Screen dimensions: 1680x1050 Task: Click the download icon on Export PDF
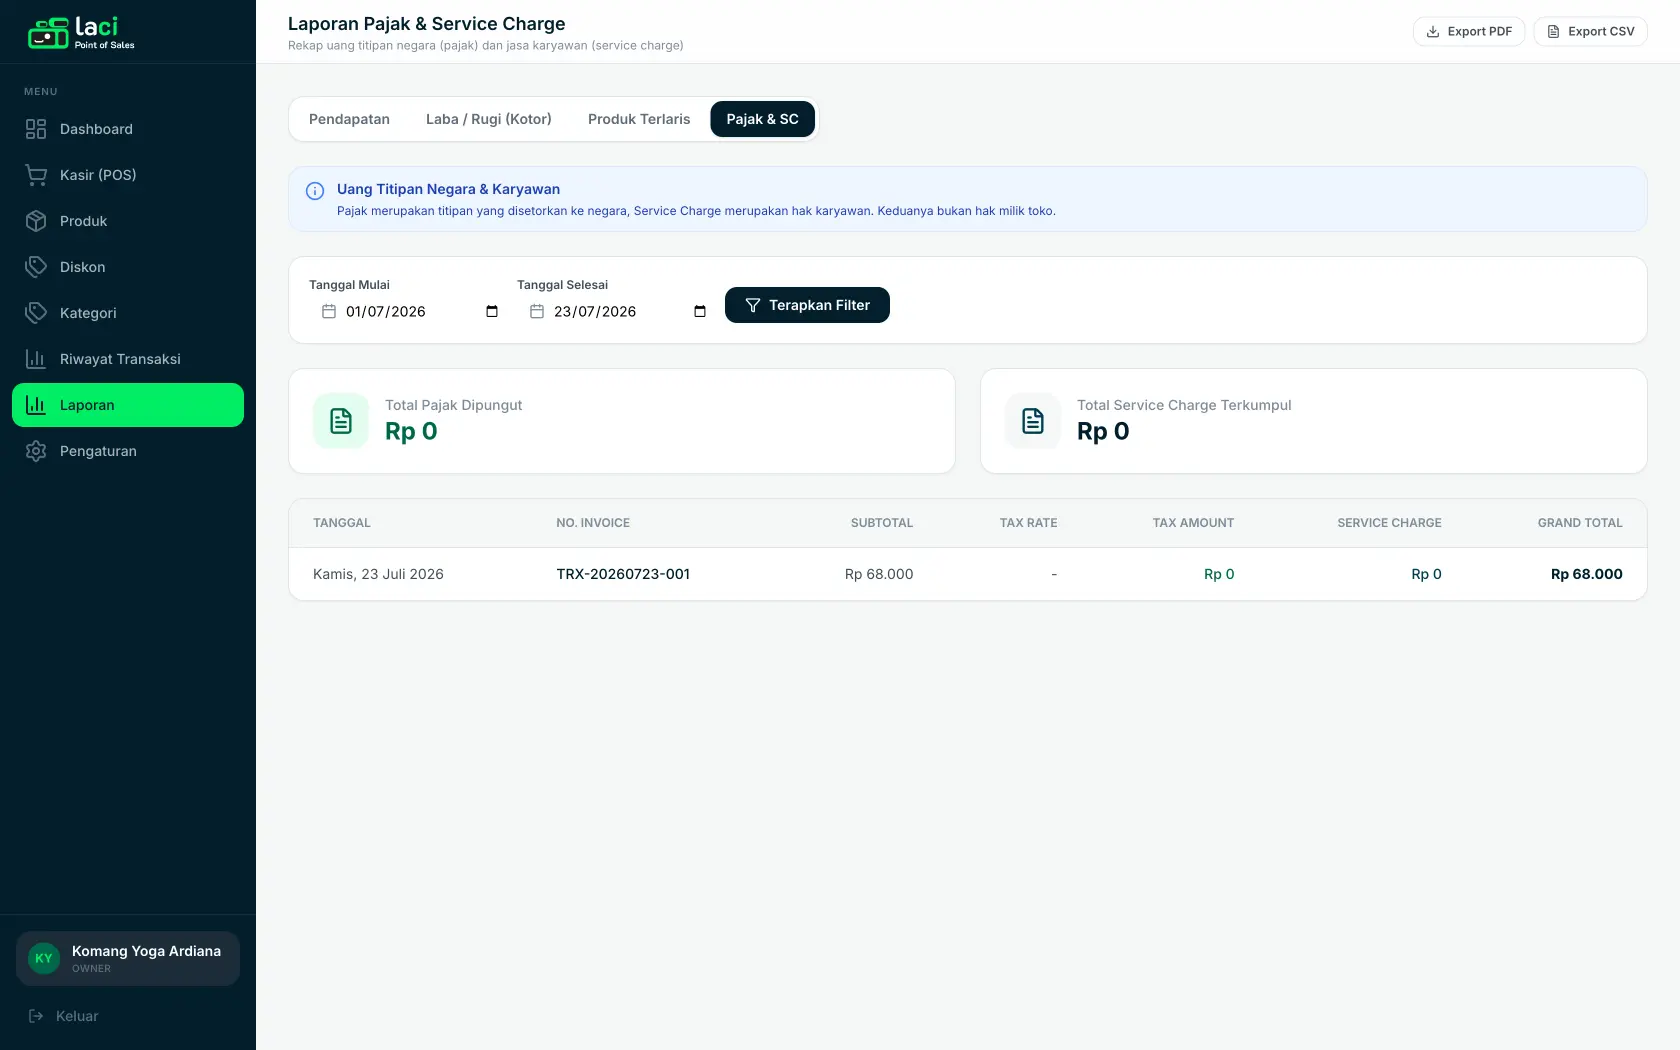tap(1433, 32)
